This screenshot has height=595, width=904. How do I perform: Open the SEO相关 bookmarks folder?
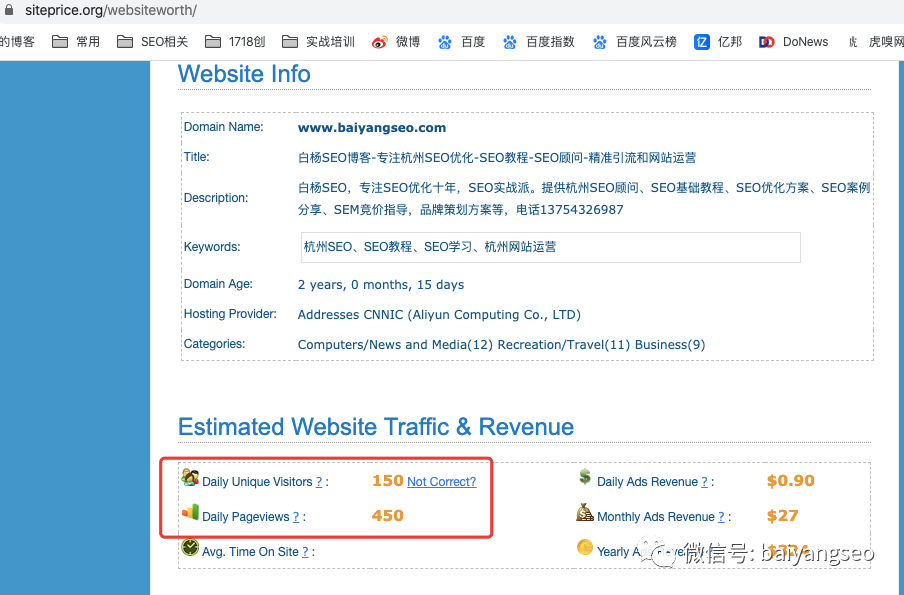pyautogui.click(x=152, y=42)
